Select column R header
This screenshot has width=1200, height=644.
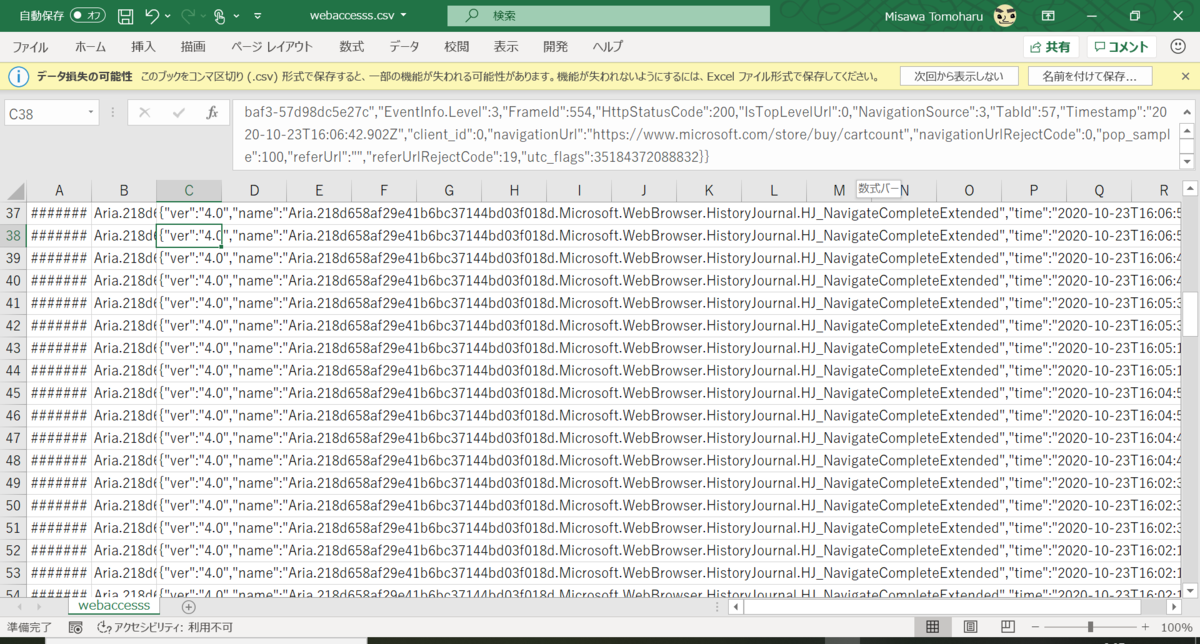(1164, 190)
